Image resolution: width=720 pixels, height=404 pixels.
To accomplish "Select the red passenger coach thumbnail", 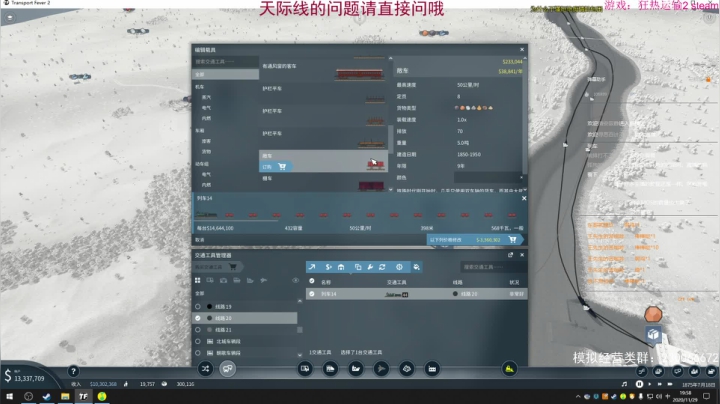I will (x=360, y=73).
